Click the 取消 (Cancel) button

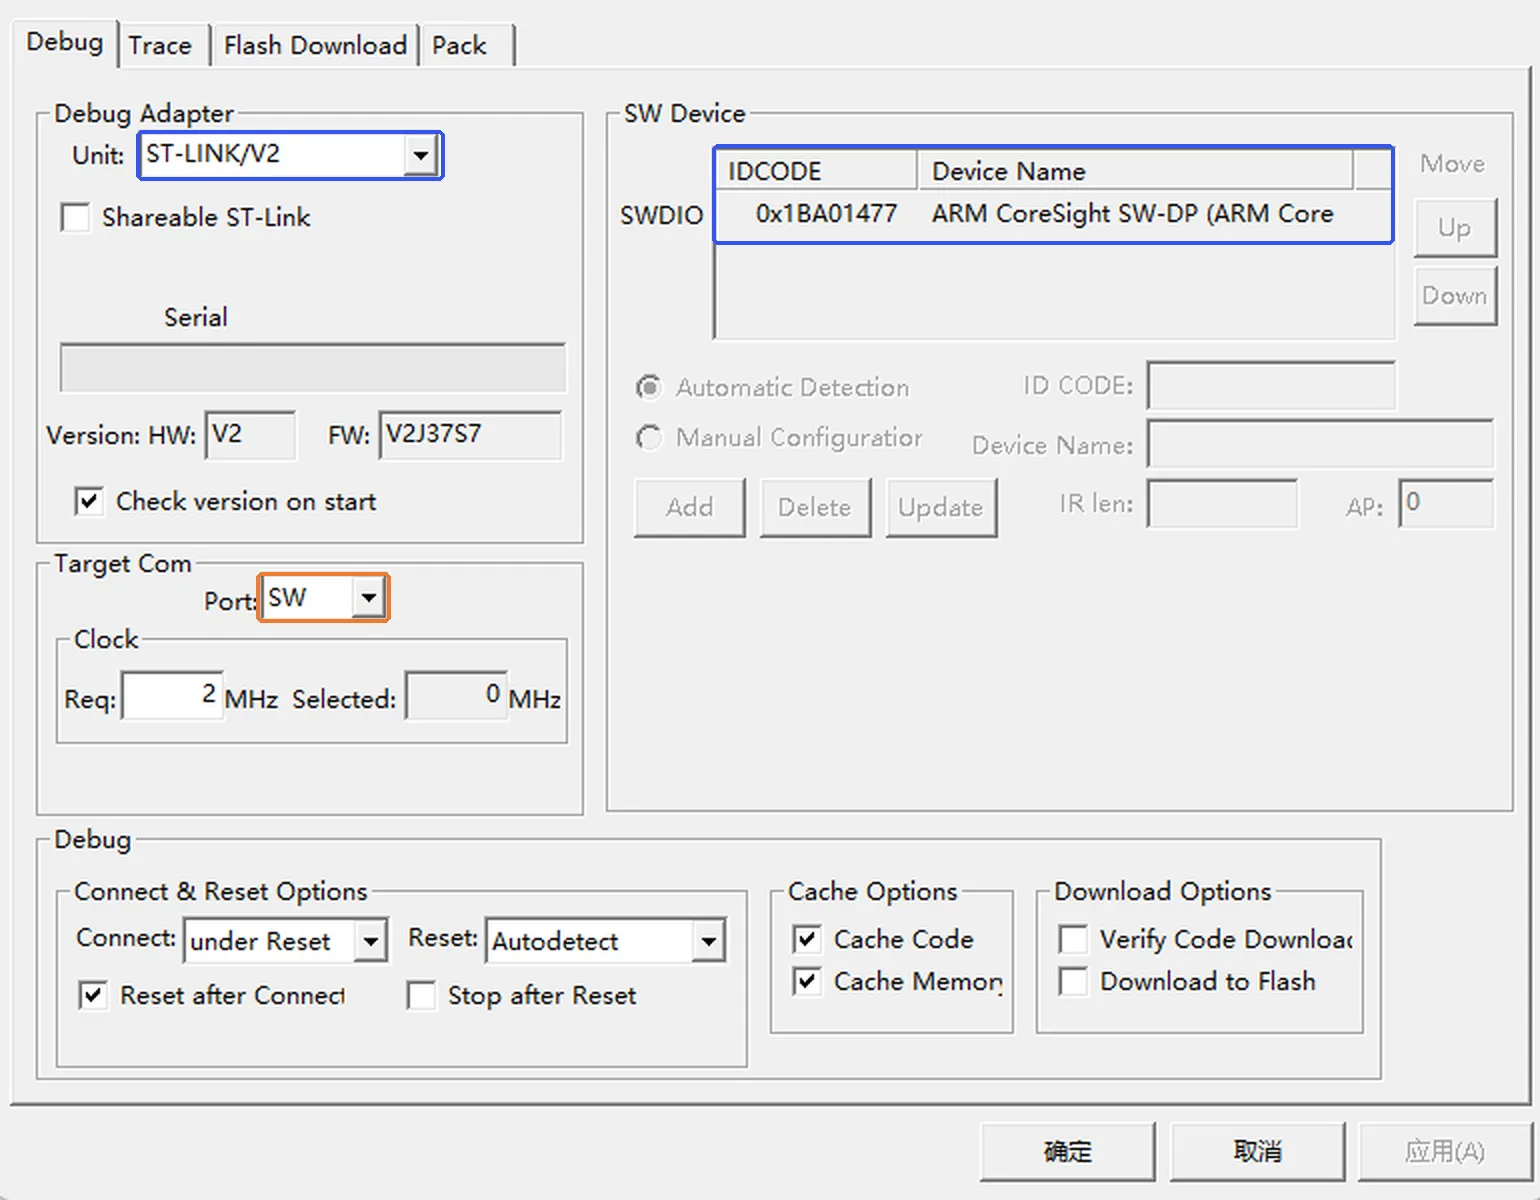[1258, 1151]
